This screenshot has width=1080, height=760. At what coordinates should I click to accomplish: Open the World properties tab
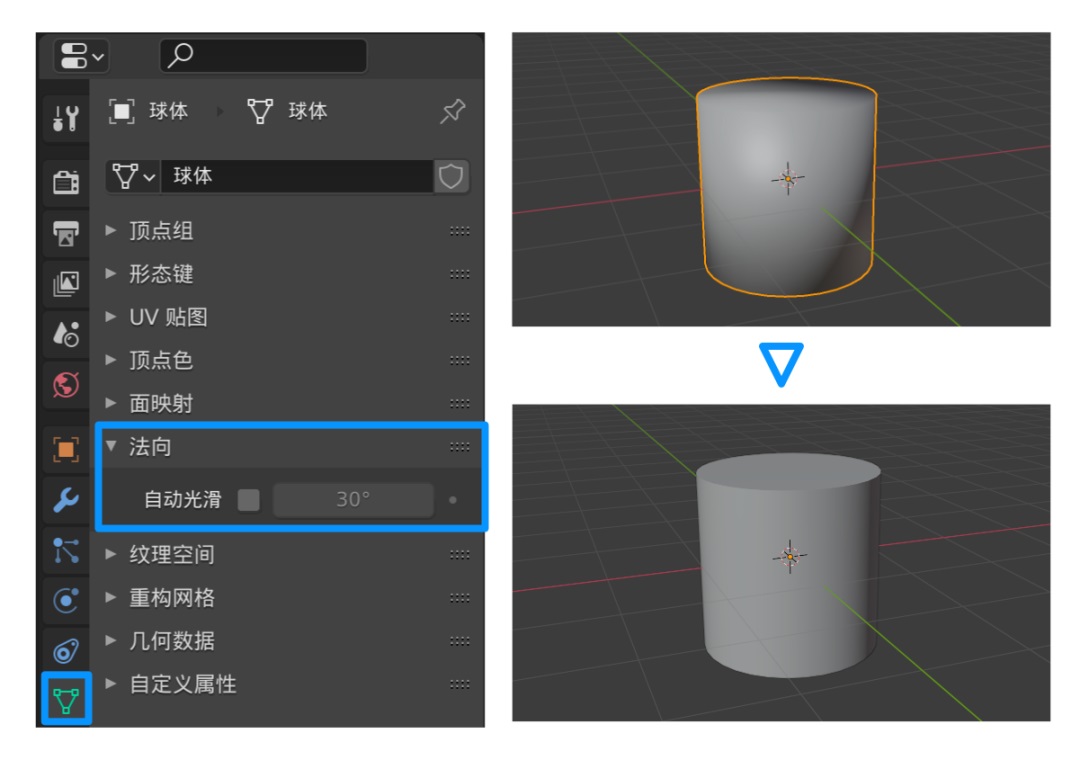(66, 385)
